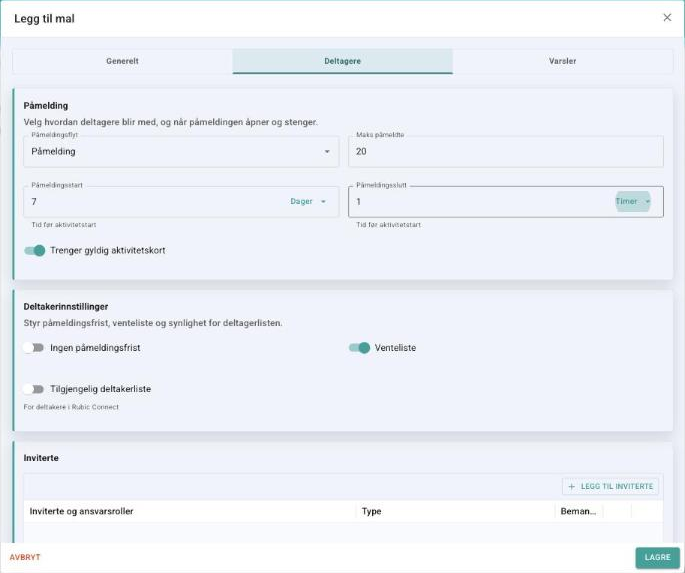Click the Påmeldingsflyt dropdown arrow icon
Viewport: 685px width, 573px height.
(327, 152)
